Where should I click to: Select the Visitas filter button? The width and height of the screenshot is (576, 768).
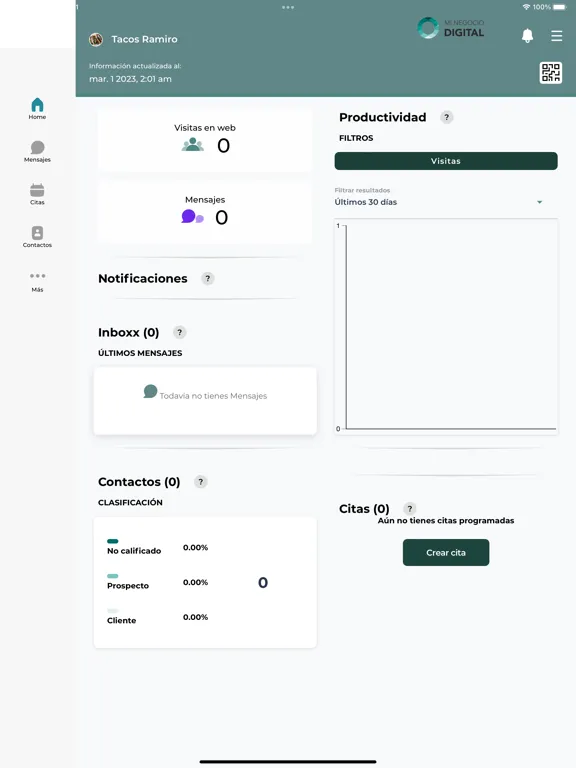[x=446, y=161]
